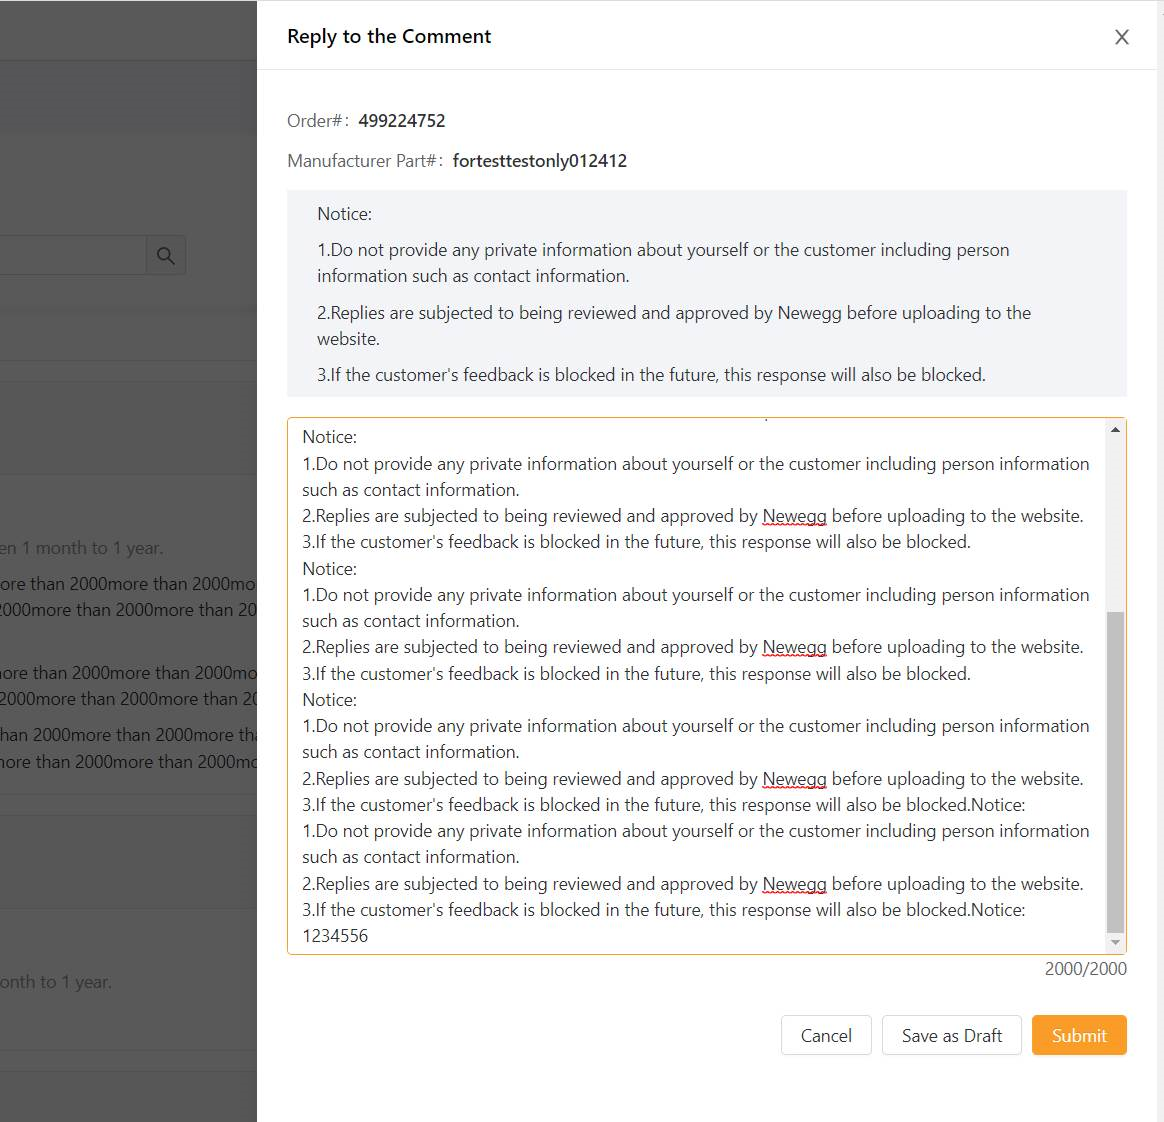The height and width of the screenshot is (1122, 1164).
Task: Cancel the comment reply
Action: pyautogui.click(x=825, y=1035)
